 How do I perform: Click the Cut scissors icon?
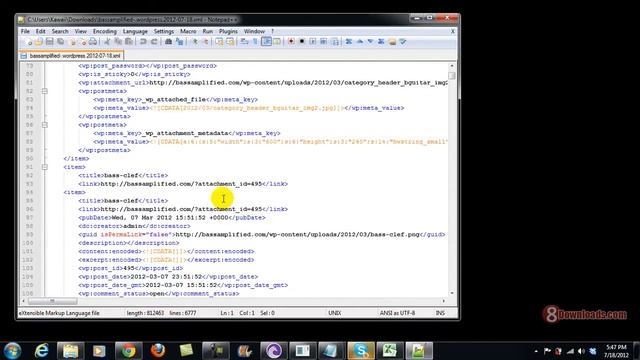pos(107,42)
